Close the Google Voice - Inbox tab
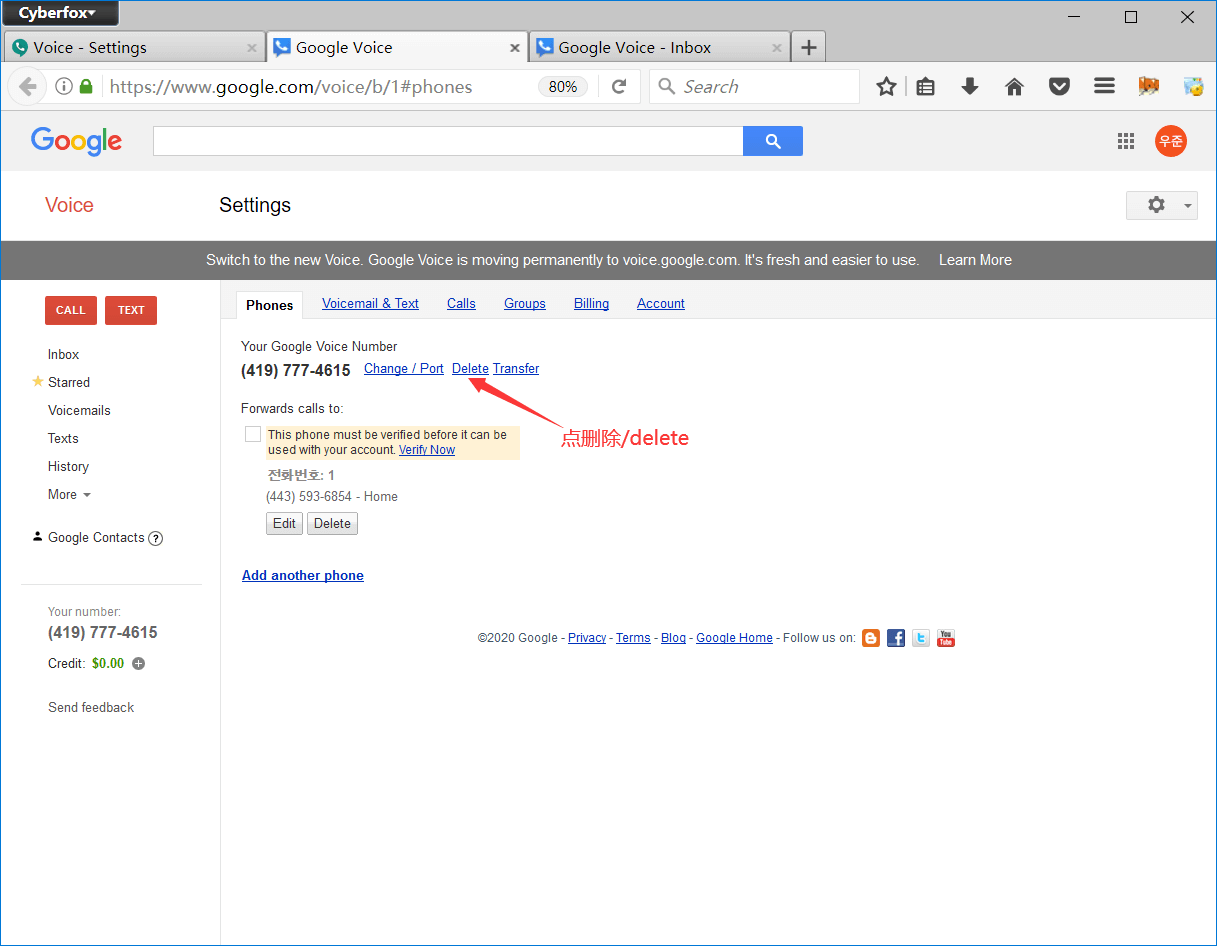 pos(776,47)
